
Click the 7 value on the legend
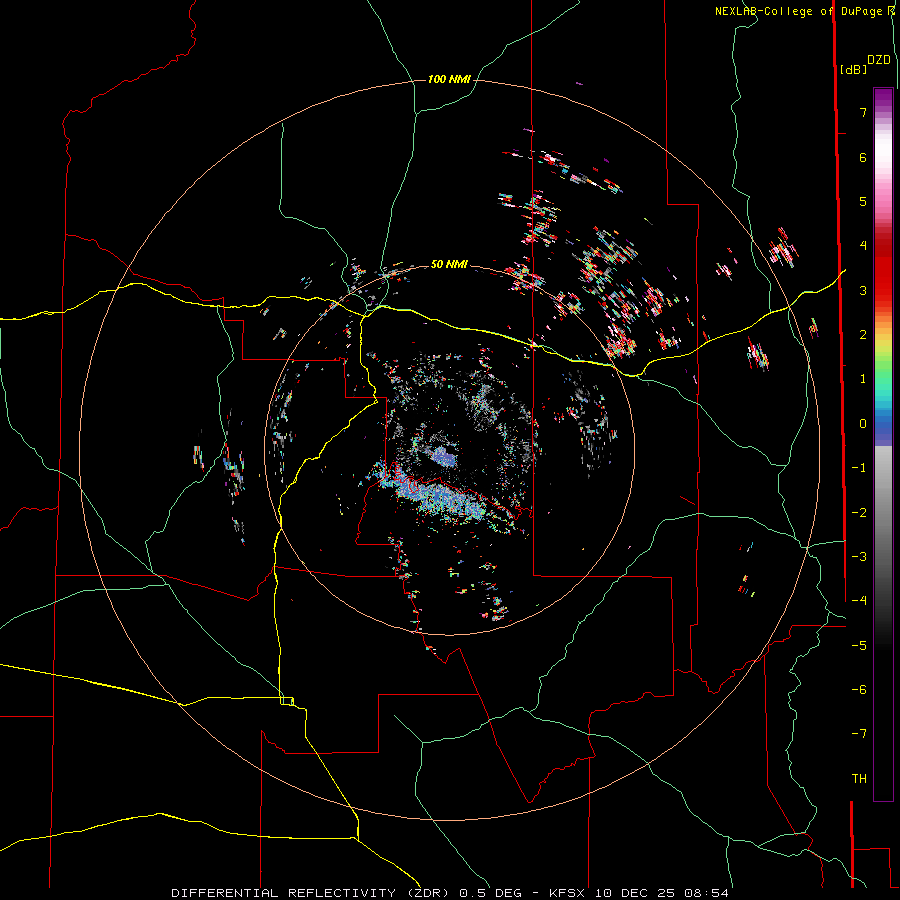pos(863,112)
